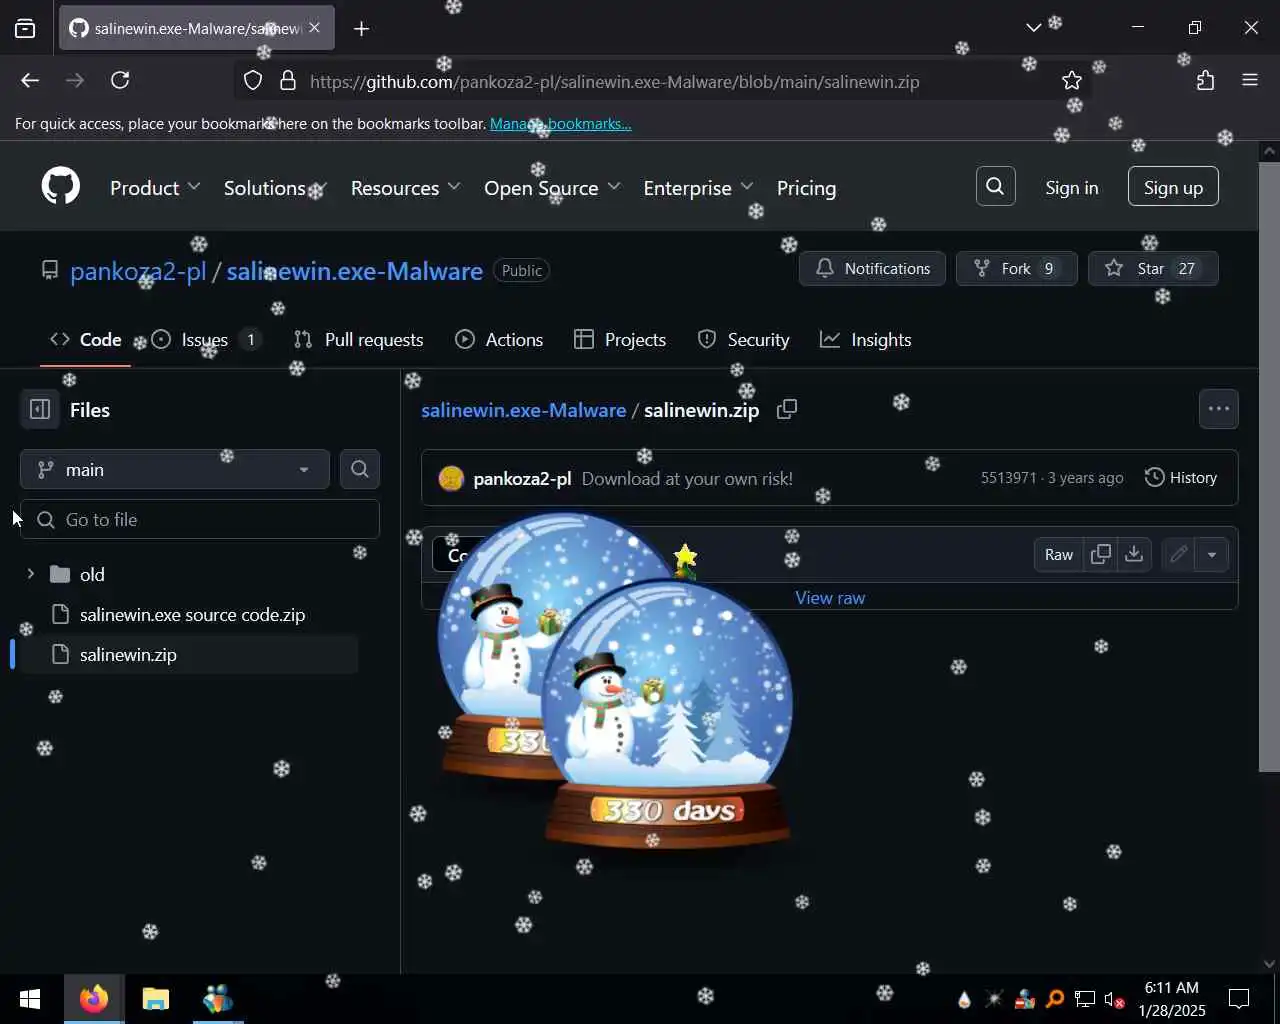Click the Firefox taskbar icon
Screen dimensions: 1280x1024
point(94,999)
